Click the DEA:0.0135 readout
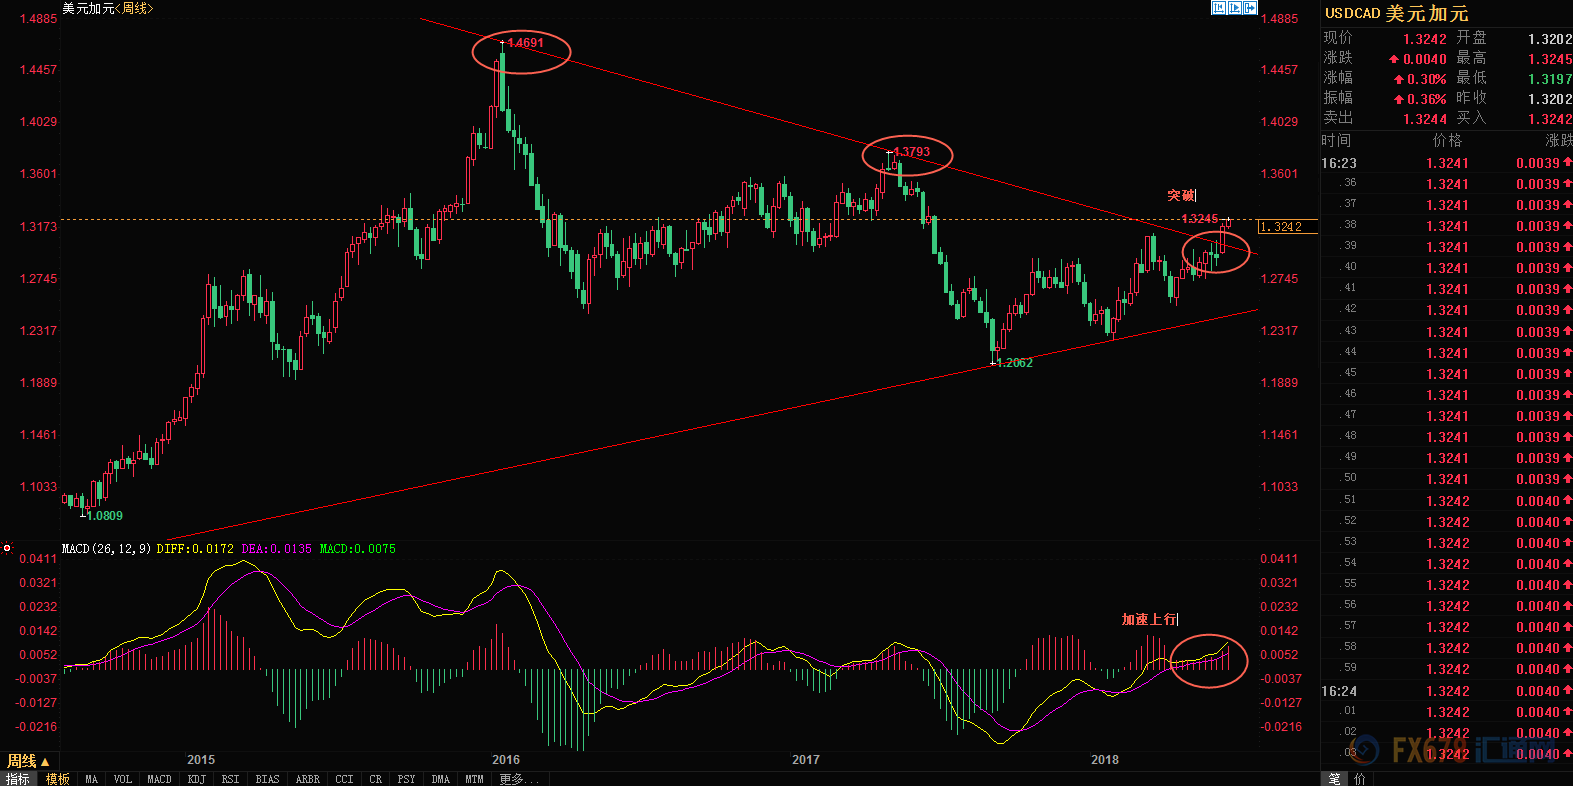The image size is (1573, 786). tap(276, 549)
